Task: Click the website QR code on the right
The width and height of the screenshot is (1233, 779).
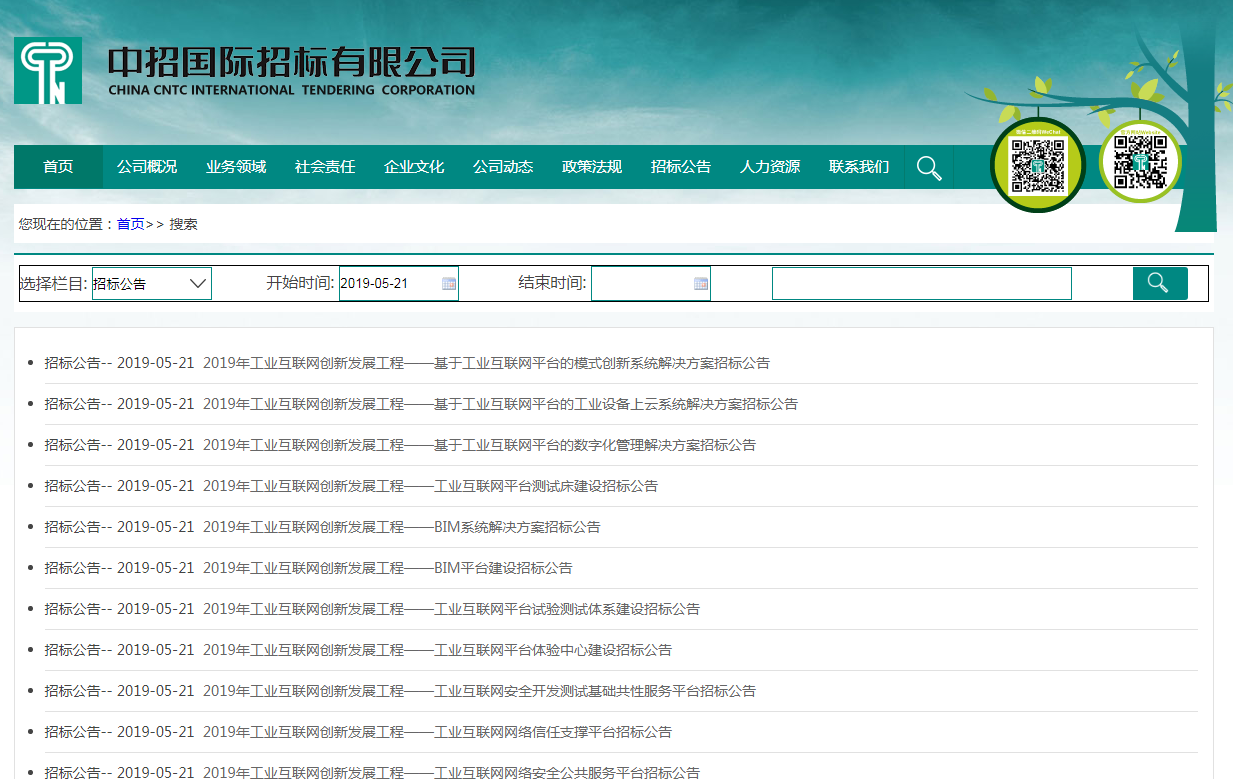Action: click(x=1140, y=162)
